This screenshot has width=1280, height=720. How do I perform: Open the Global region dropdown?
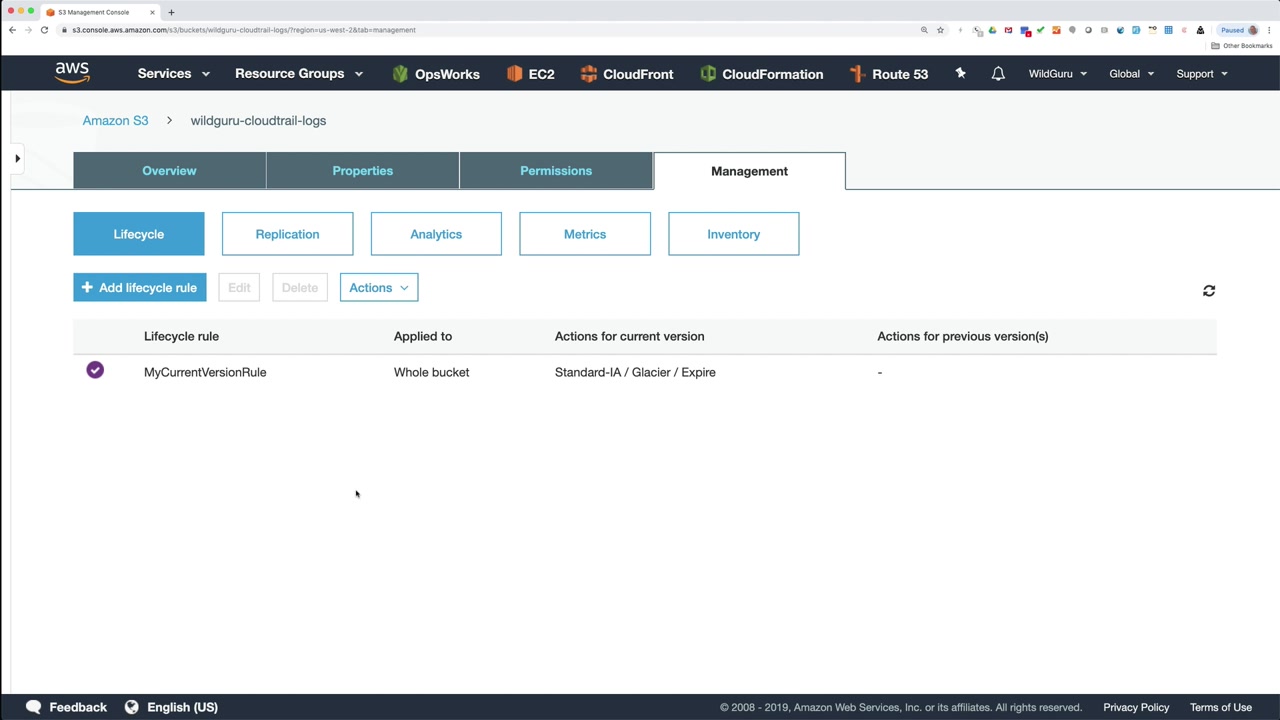(x=1132, y=74)
